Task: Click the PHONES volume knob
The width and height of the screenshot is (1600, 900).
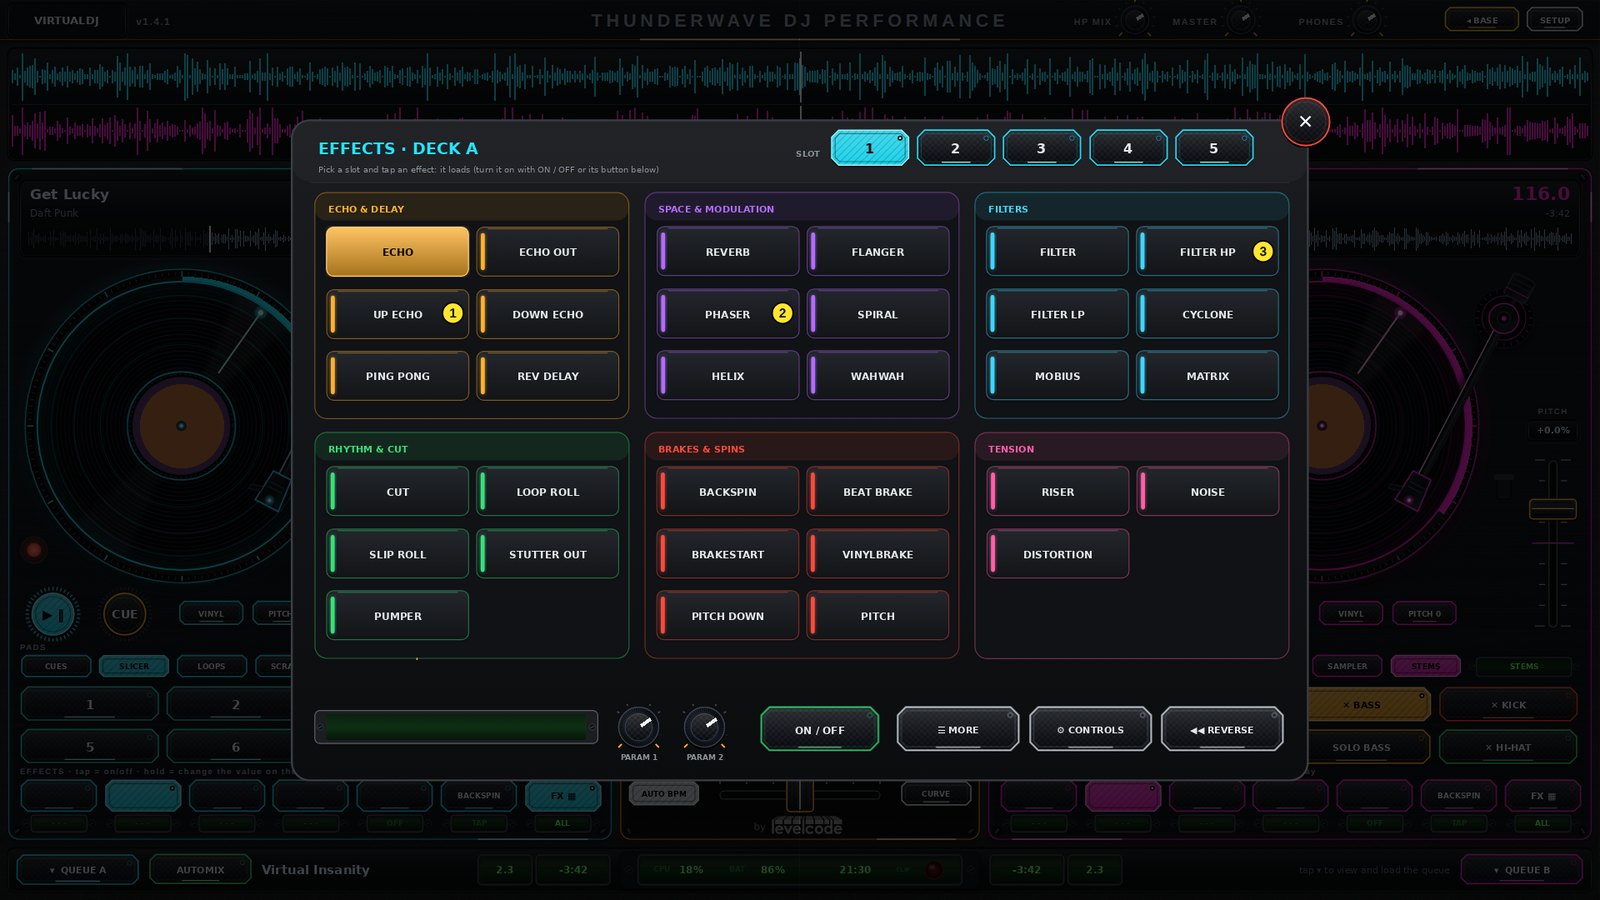Action: pyautogui.click(x=1369, y=19)
